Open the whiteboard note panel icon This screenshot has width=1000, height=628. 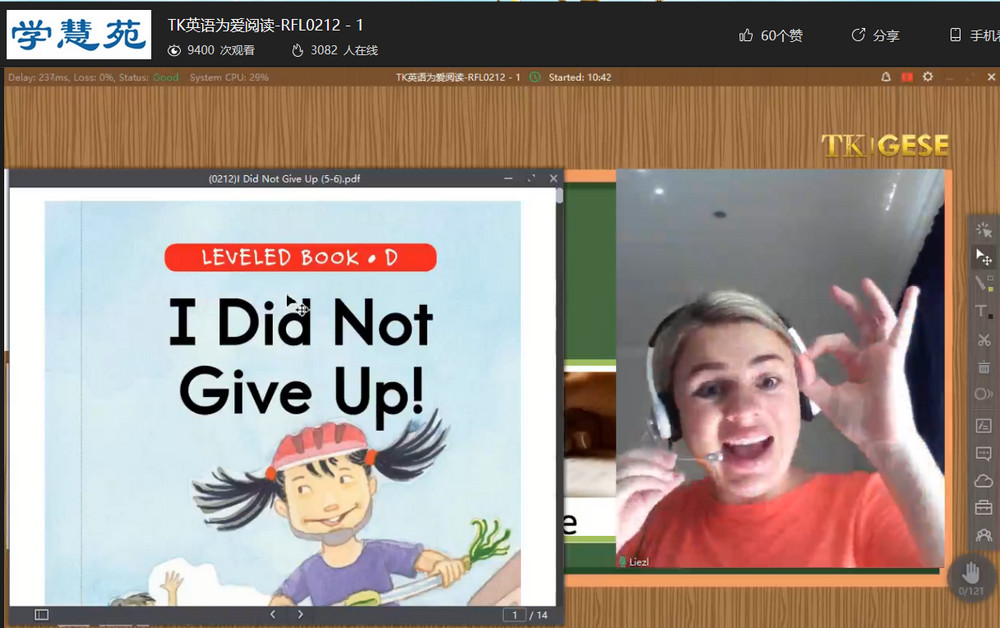(x=983, y=425)
